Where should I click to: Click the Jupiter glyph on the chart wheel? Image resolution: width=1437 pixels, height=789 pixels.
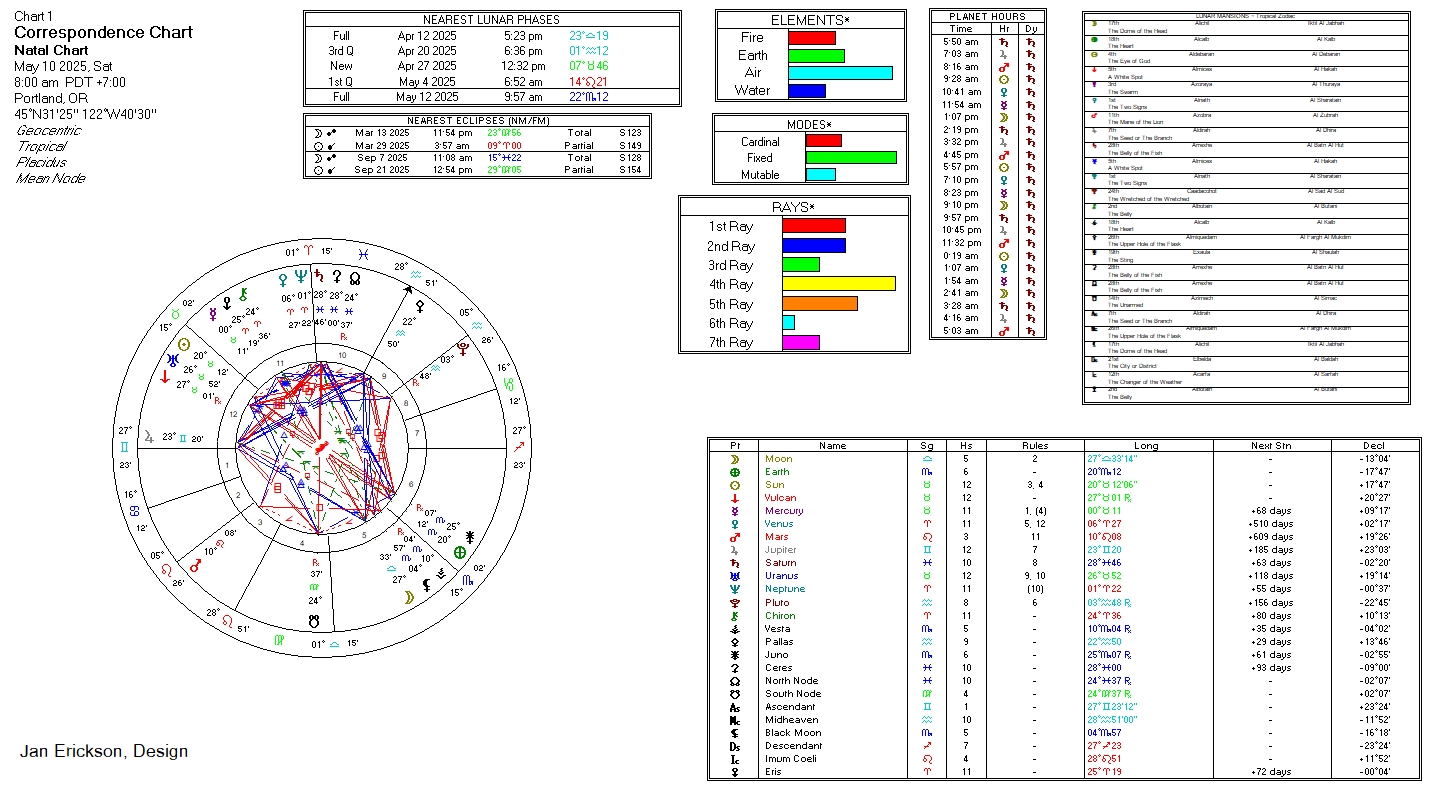150,436
